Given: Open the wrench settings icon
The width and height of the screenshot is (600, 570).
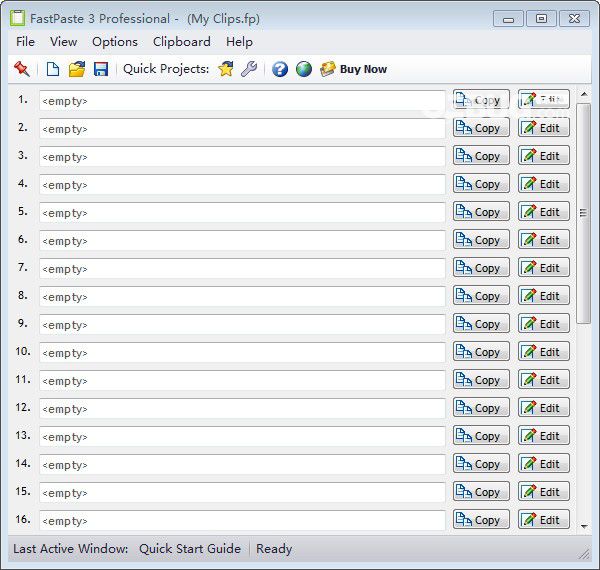Looking at the screenshot, I should [249, 69].
